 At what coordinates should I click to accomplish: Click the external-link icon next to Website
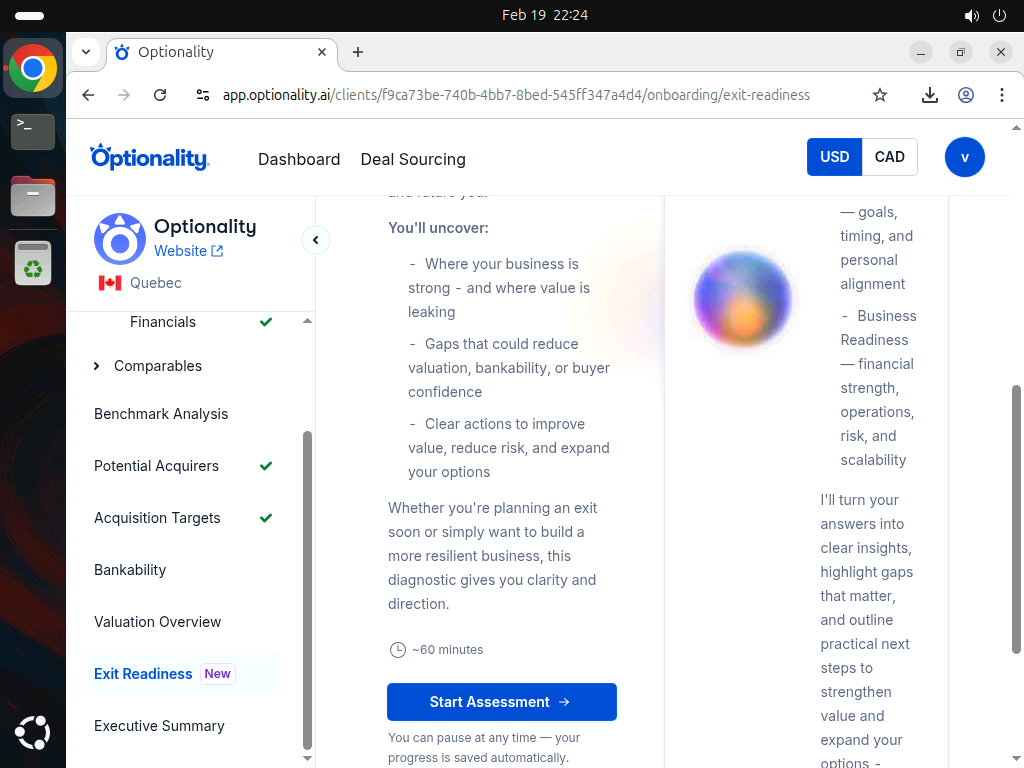point(216,251)
